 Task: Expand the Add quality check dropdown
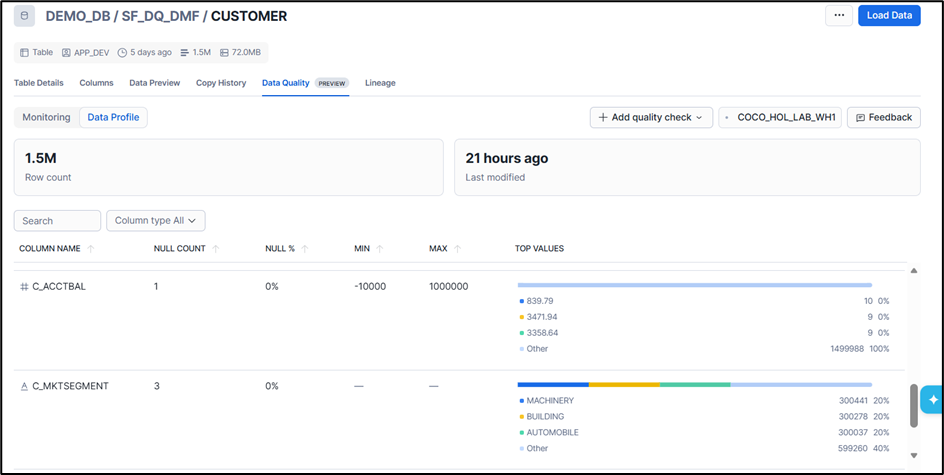coord(651,117)
